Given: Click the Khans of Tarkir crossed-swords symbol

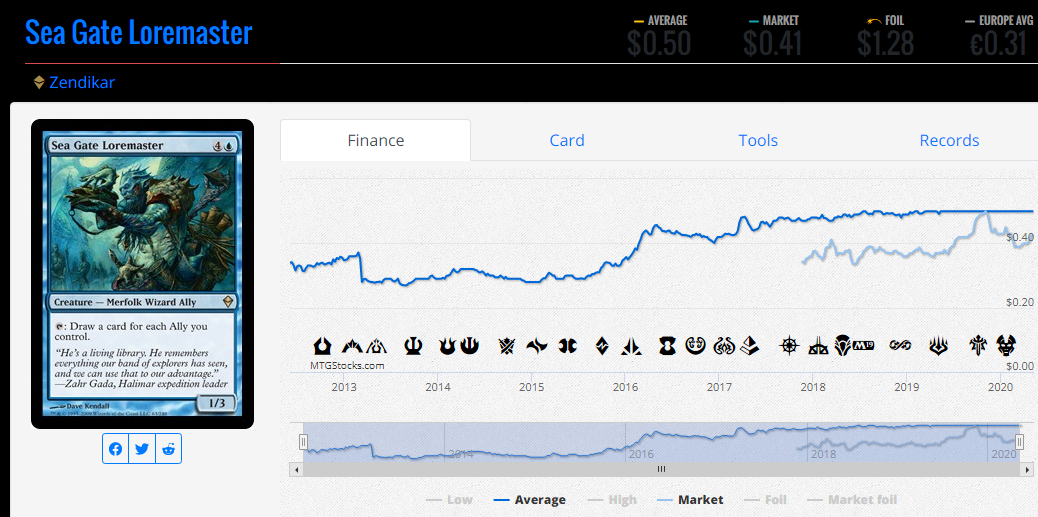Looking at the screenshot, I should click(x=507, y=346).
